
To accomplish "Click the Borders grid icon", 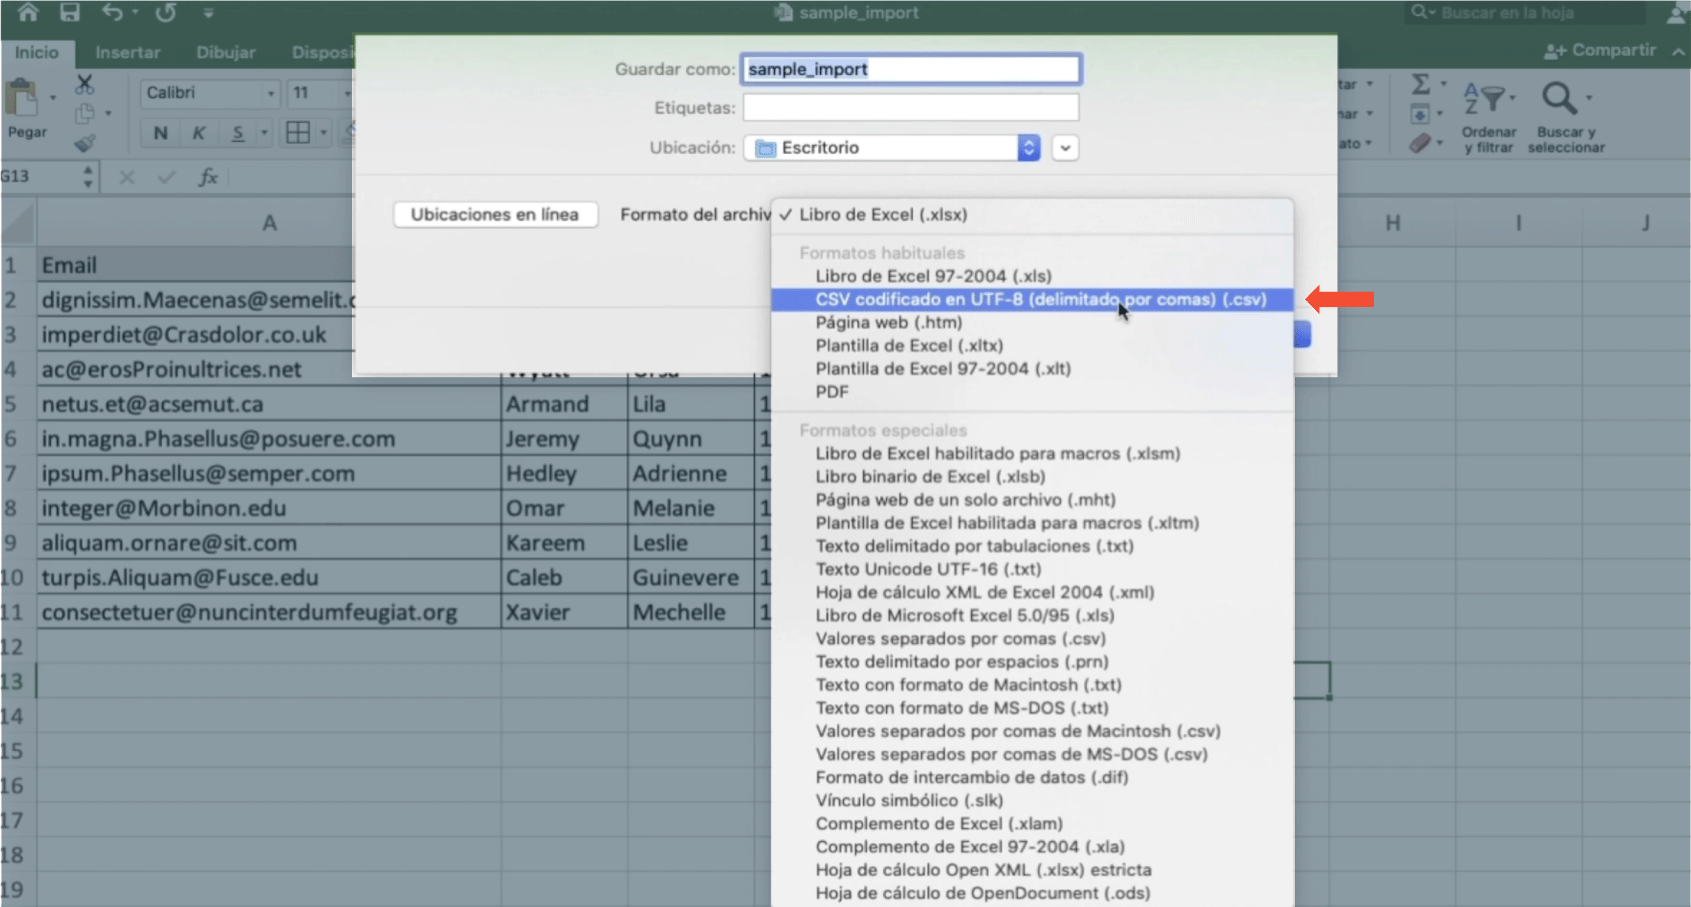I will point(298,133).
